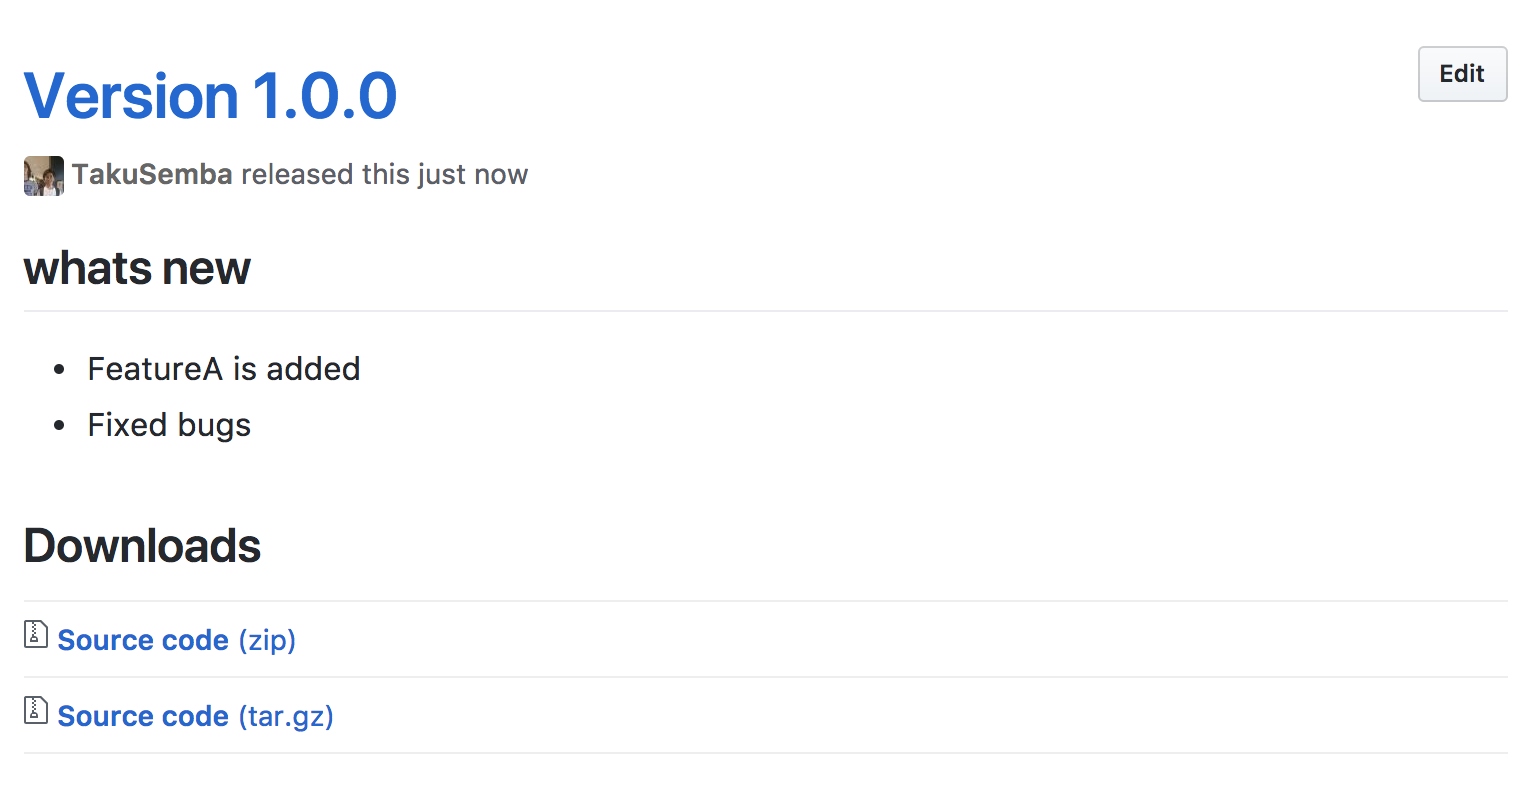The width and height of the screenshot is (1538, 794).
Task: Click the "released this" text
Action: coord(325,174)
